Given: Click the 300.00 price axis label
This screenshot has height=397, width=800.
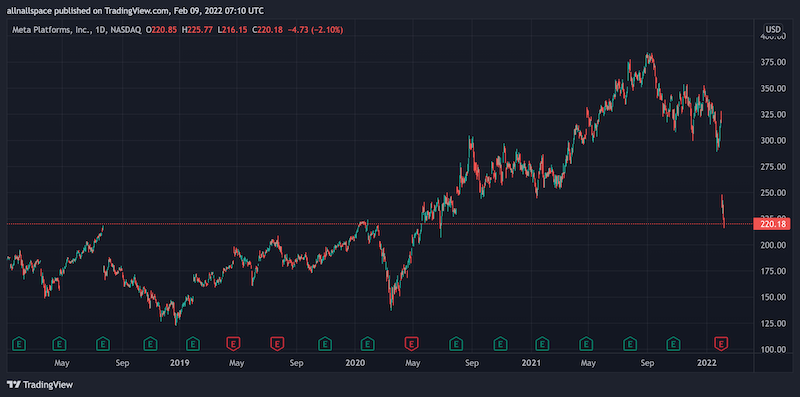Looking at the screenshot, I should (x=772, y=140).
